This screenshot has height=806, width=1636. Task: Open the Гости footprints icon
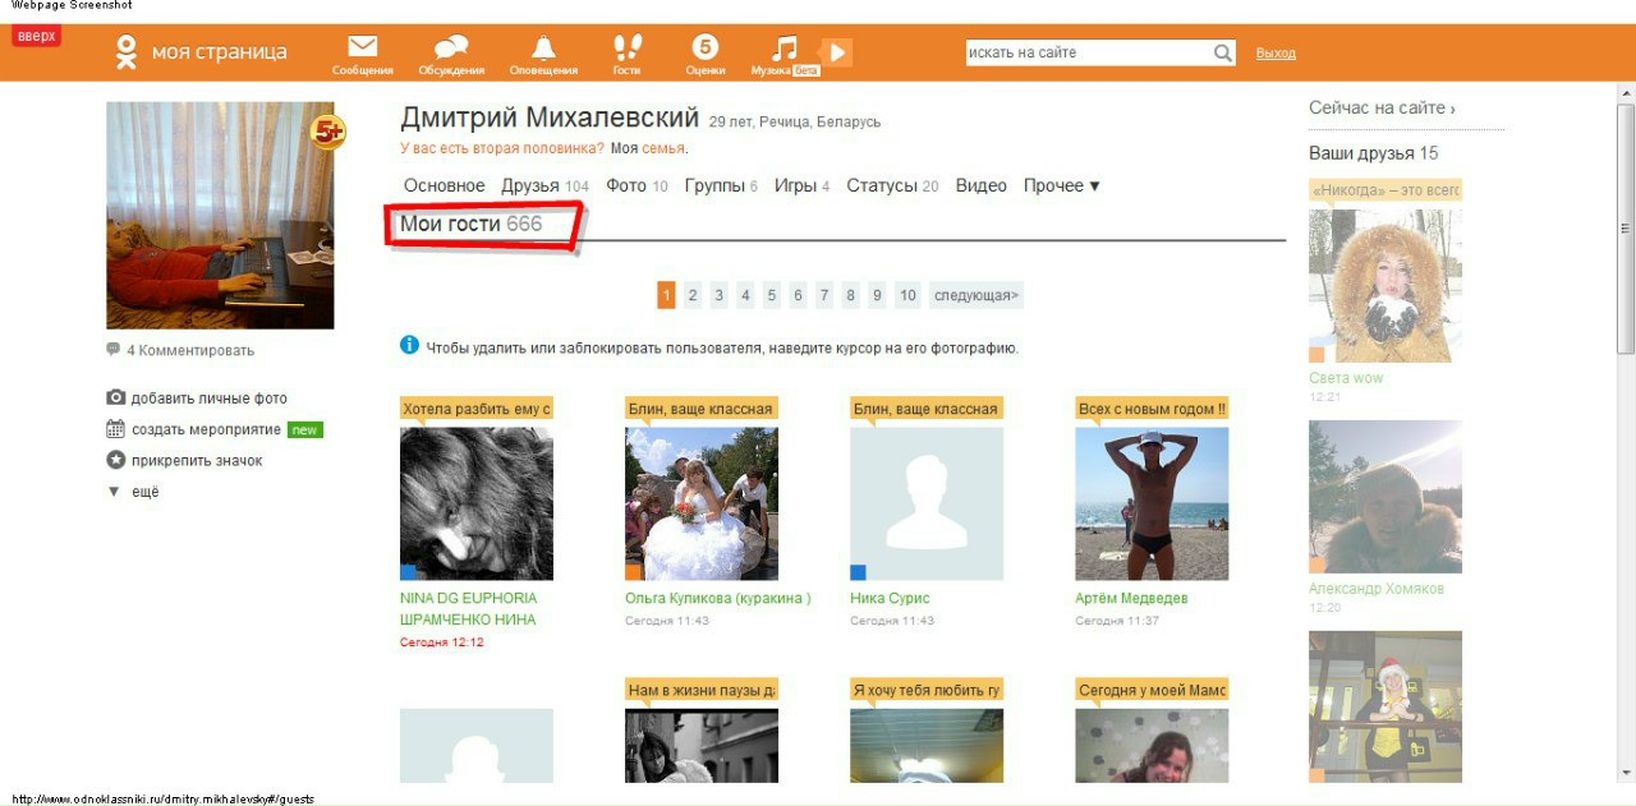(627, 47)
